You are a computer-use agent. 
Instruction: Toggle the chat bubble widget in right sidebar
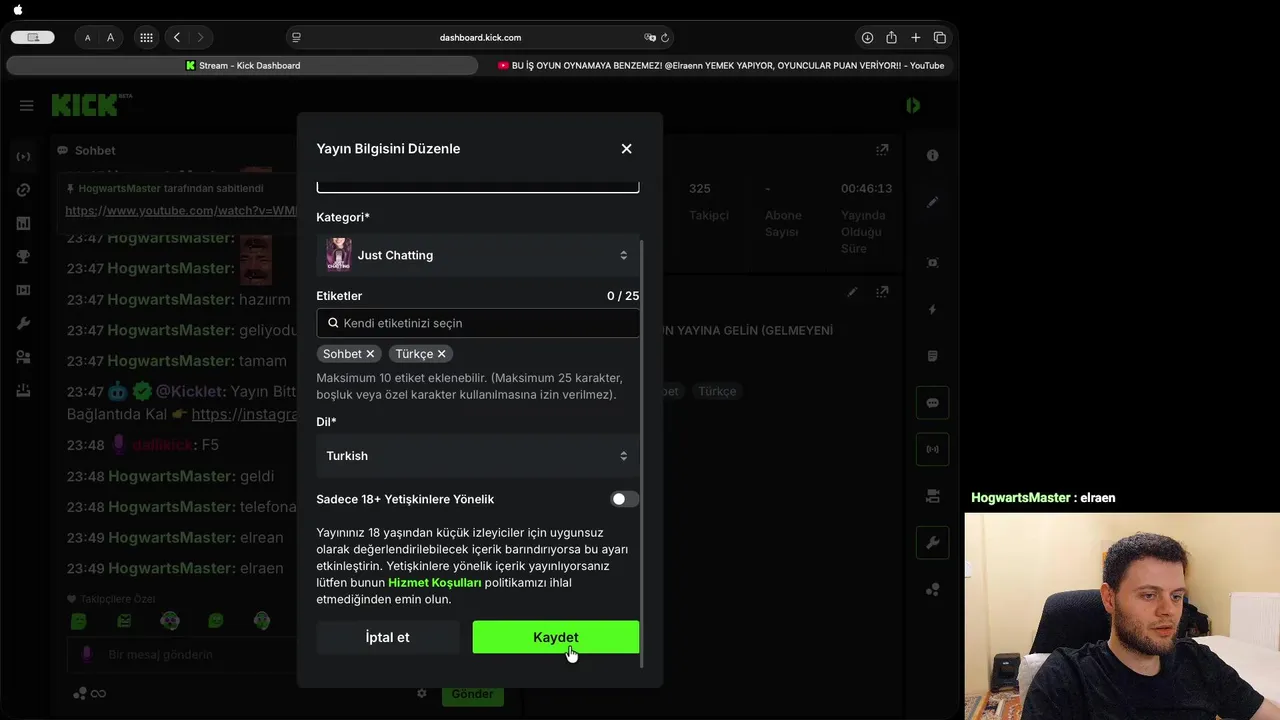pos(932,403)
